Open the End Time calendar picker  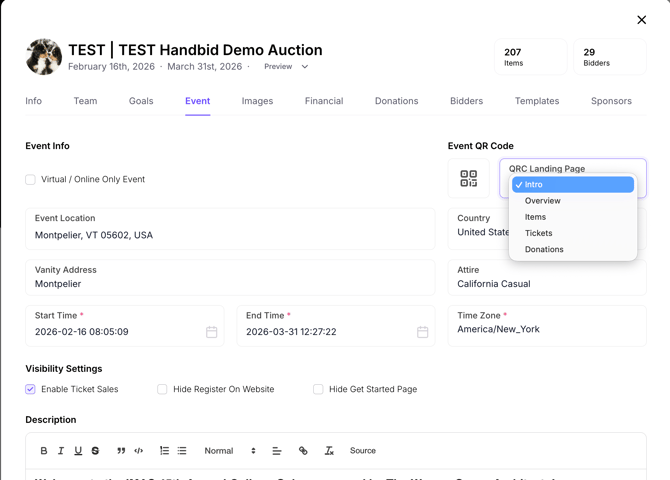[423, 332]
